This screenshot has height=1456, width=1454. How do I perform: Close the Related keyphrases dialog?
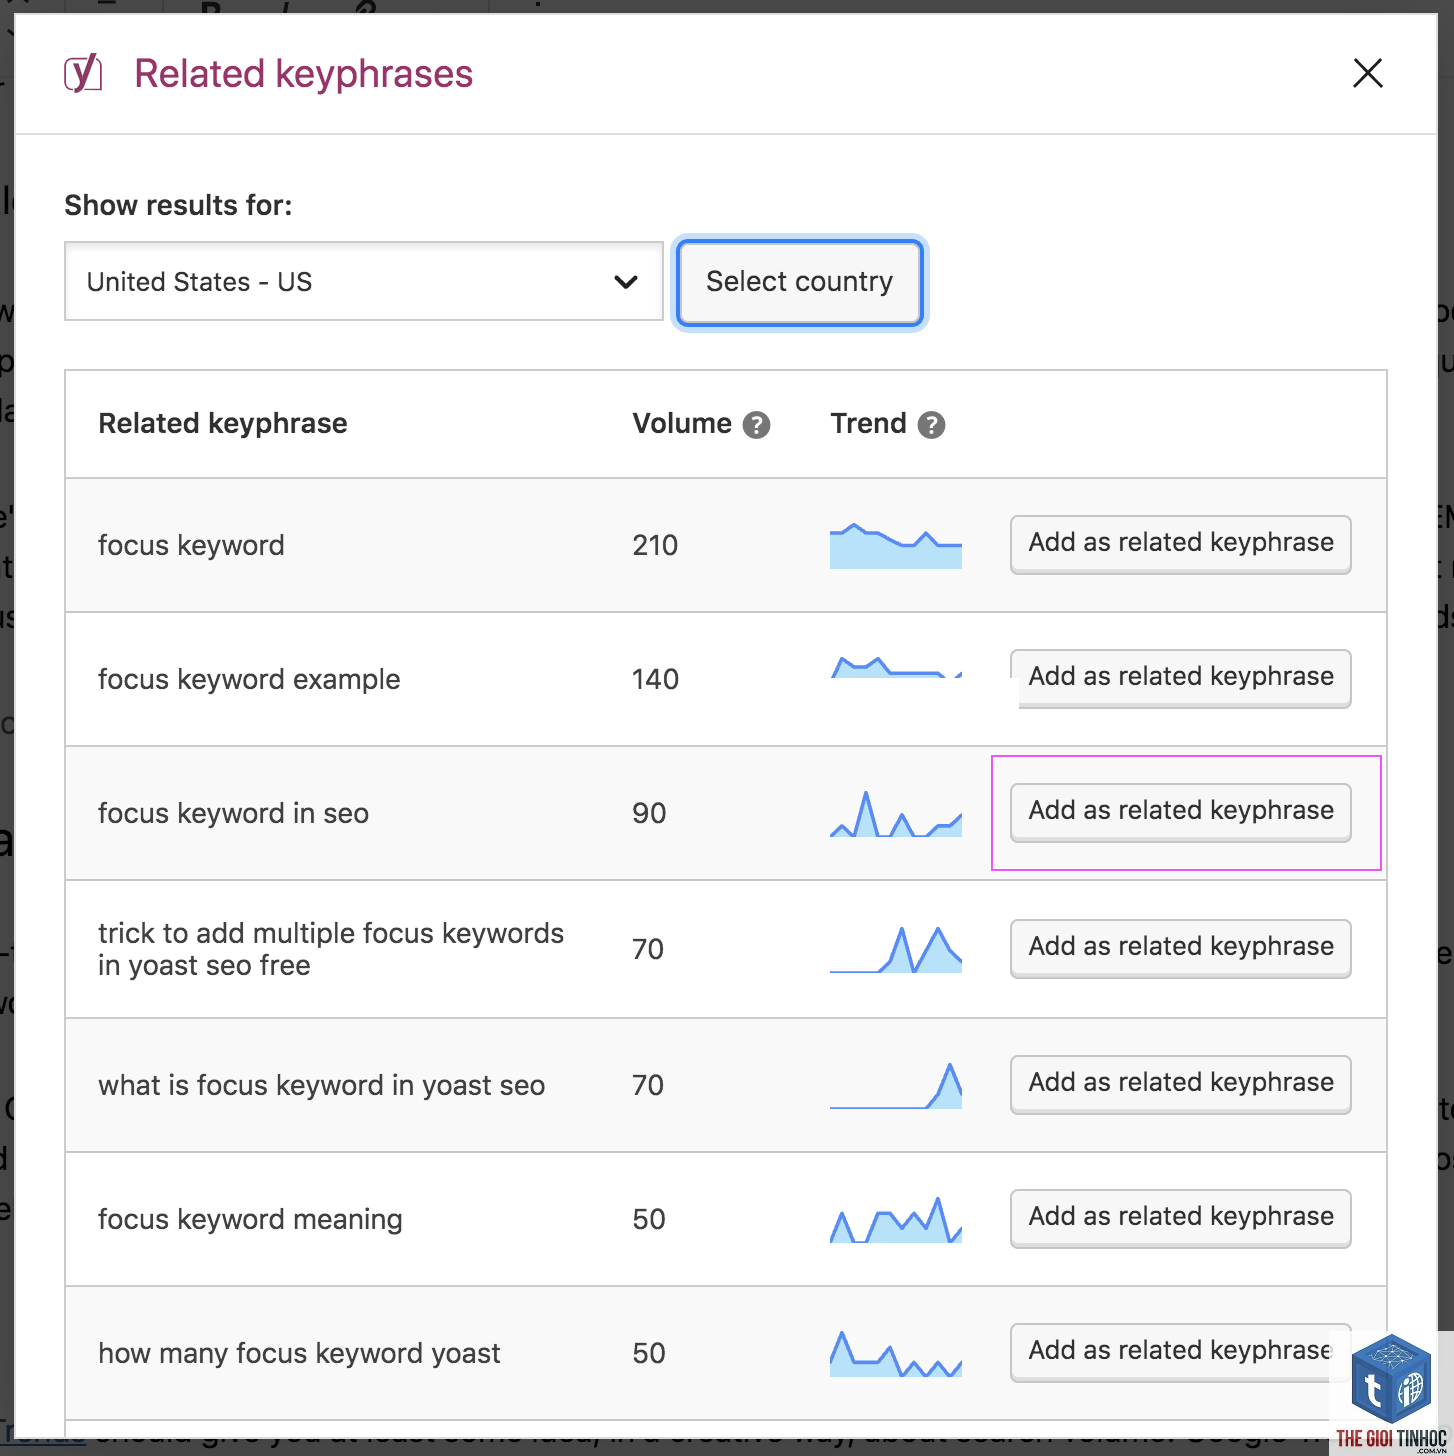pyautogui.click(x=1367, y=73)
